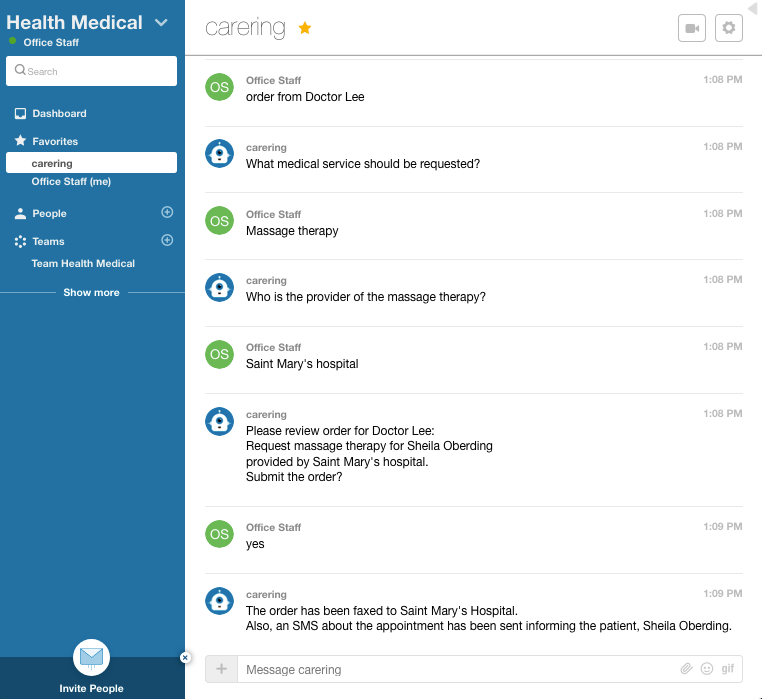
Task: Open the Teams section
Action: click(48, 242)
